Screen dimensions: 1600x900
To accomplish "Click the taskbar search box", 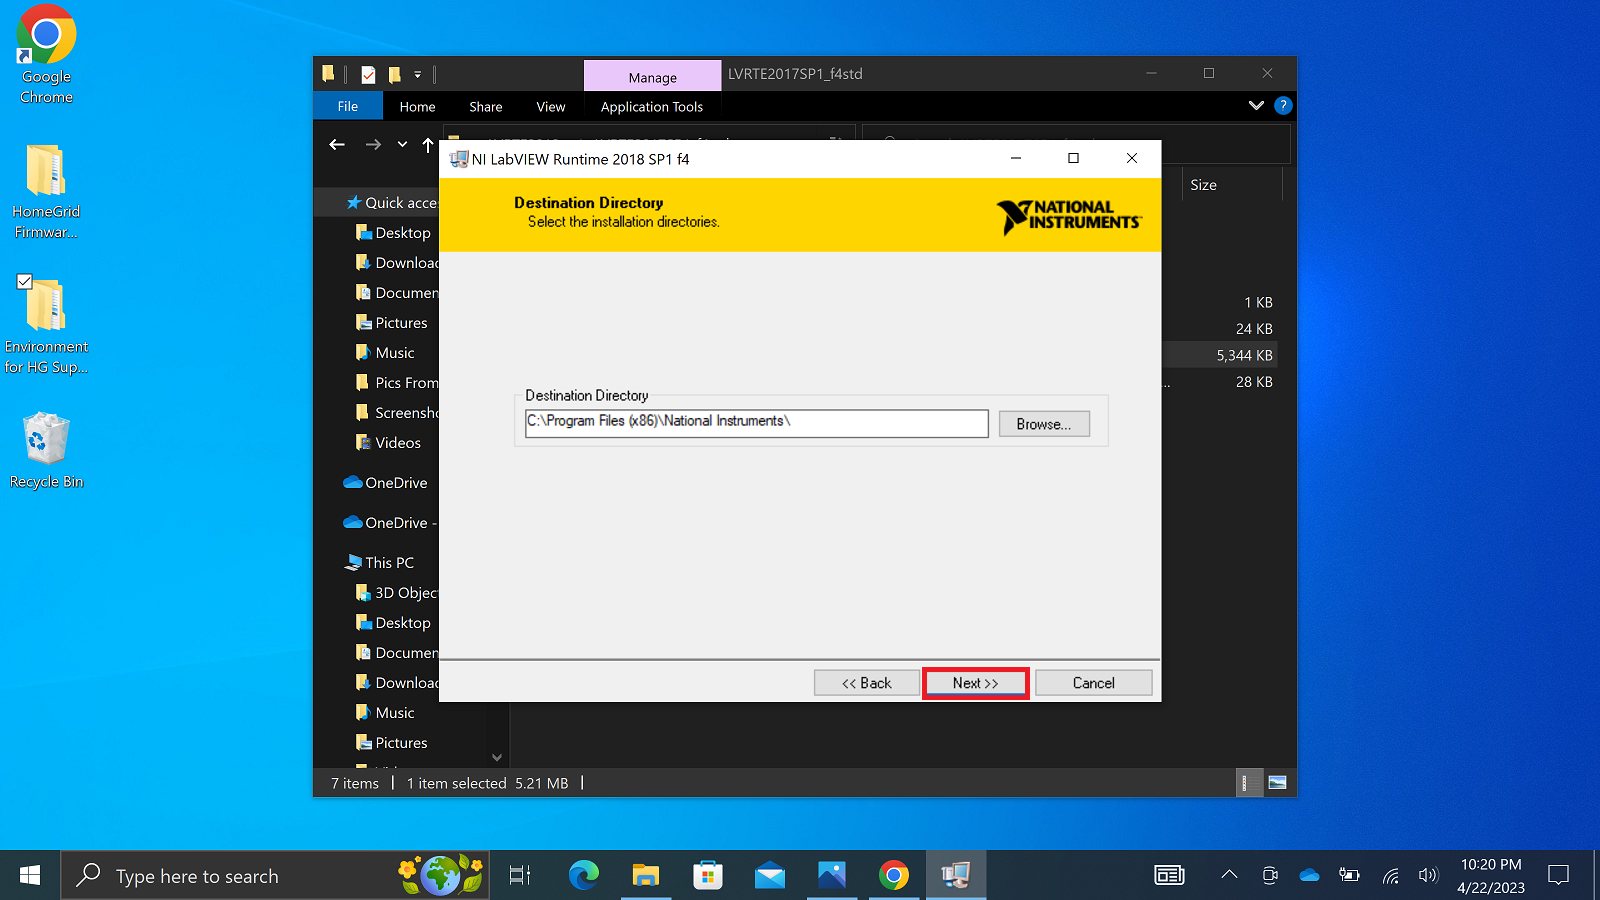I will click(275, 876).
